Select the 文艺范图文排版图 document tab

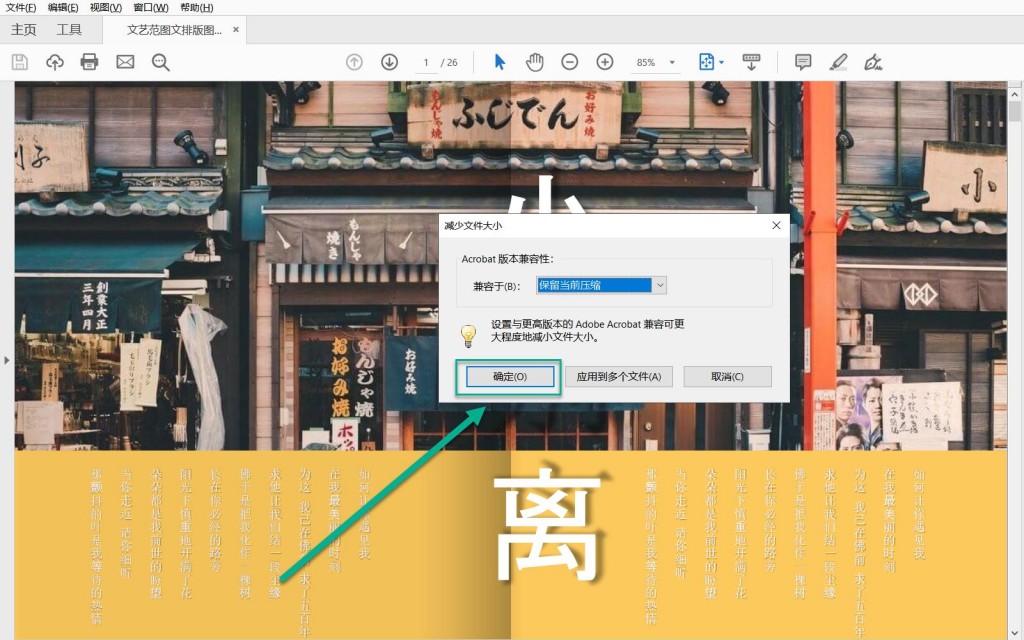(174, 30)
